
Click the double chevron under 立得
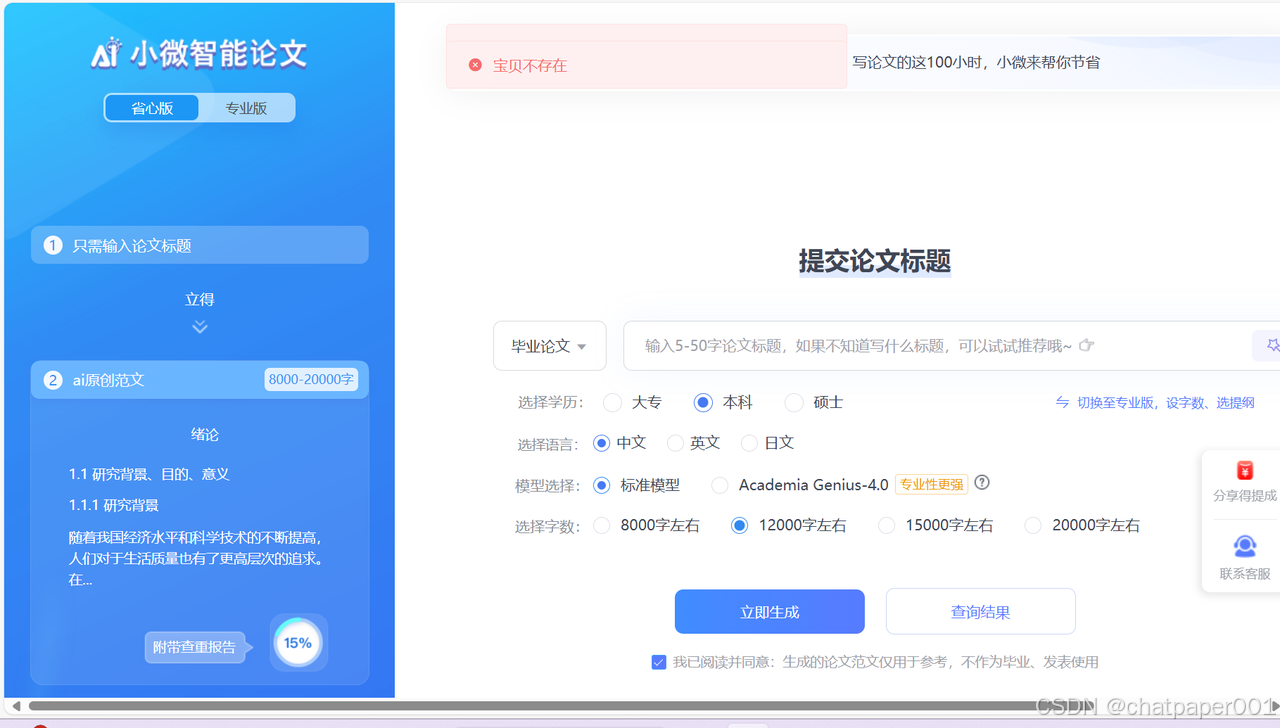[x=200, y=327]
